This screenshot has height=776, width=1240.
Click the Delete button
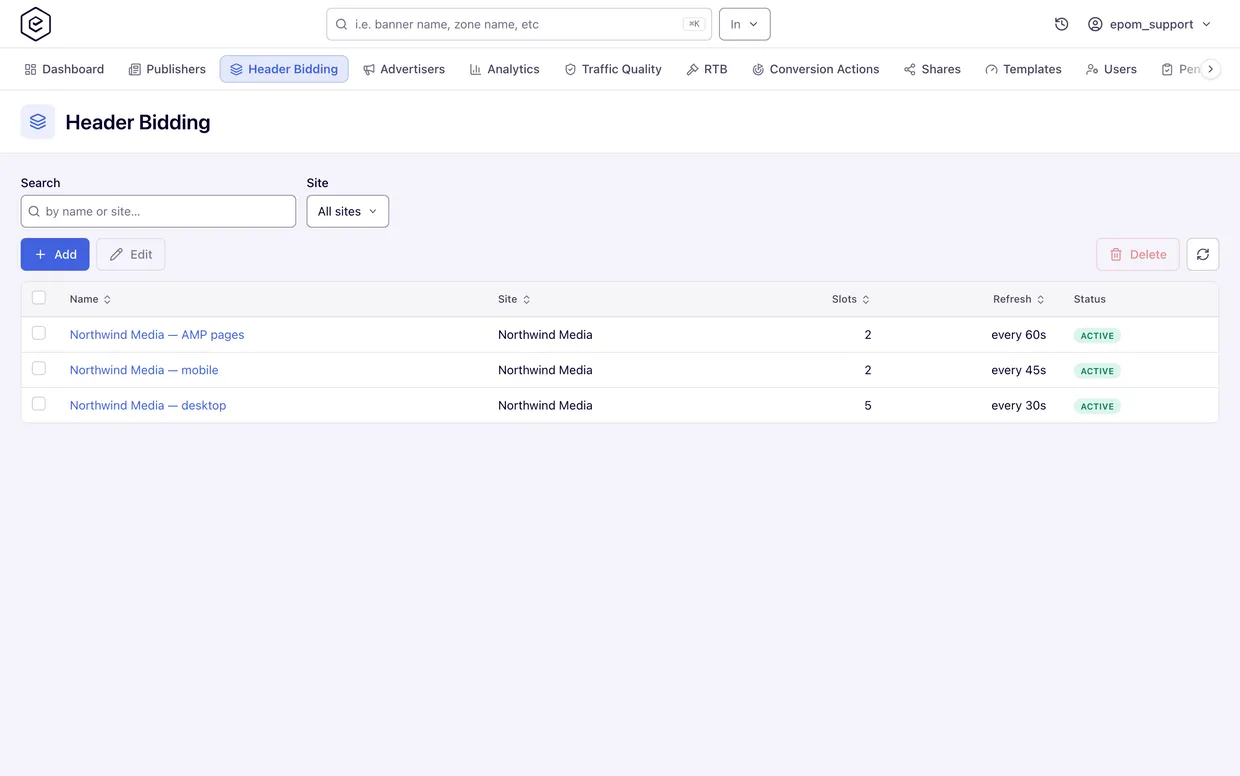pos(1138,254)
